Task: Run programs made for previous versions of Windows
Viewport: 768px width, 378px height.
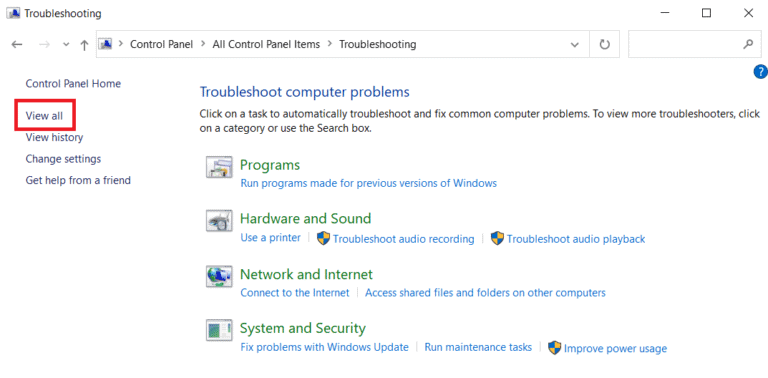Action: coord(369,184)
